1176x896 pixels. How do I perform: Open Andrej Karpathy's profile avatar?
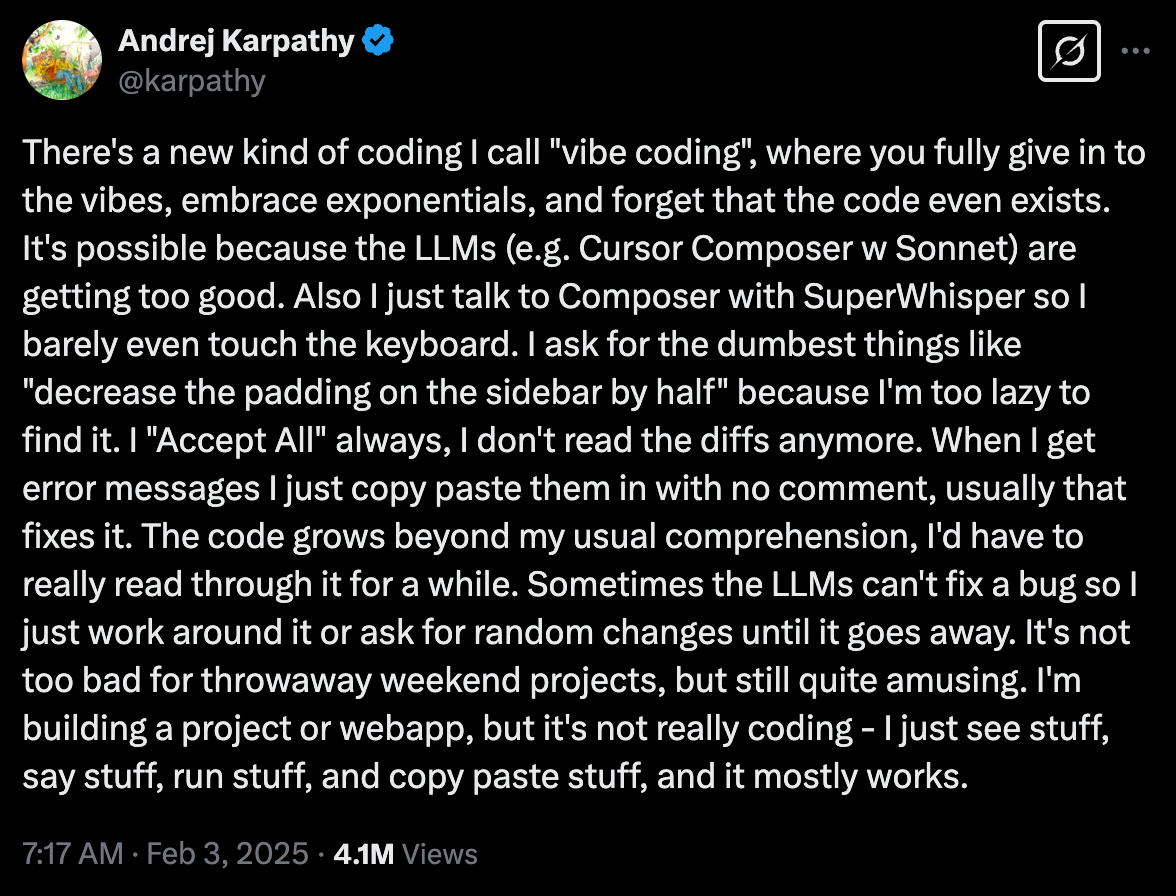tap(61, 60)
